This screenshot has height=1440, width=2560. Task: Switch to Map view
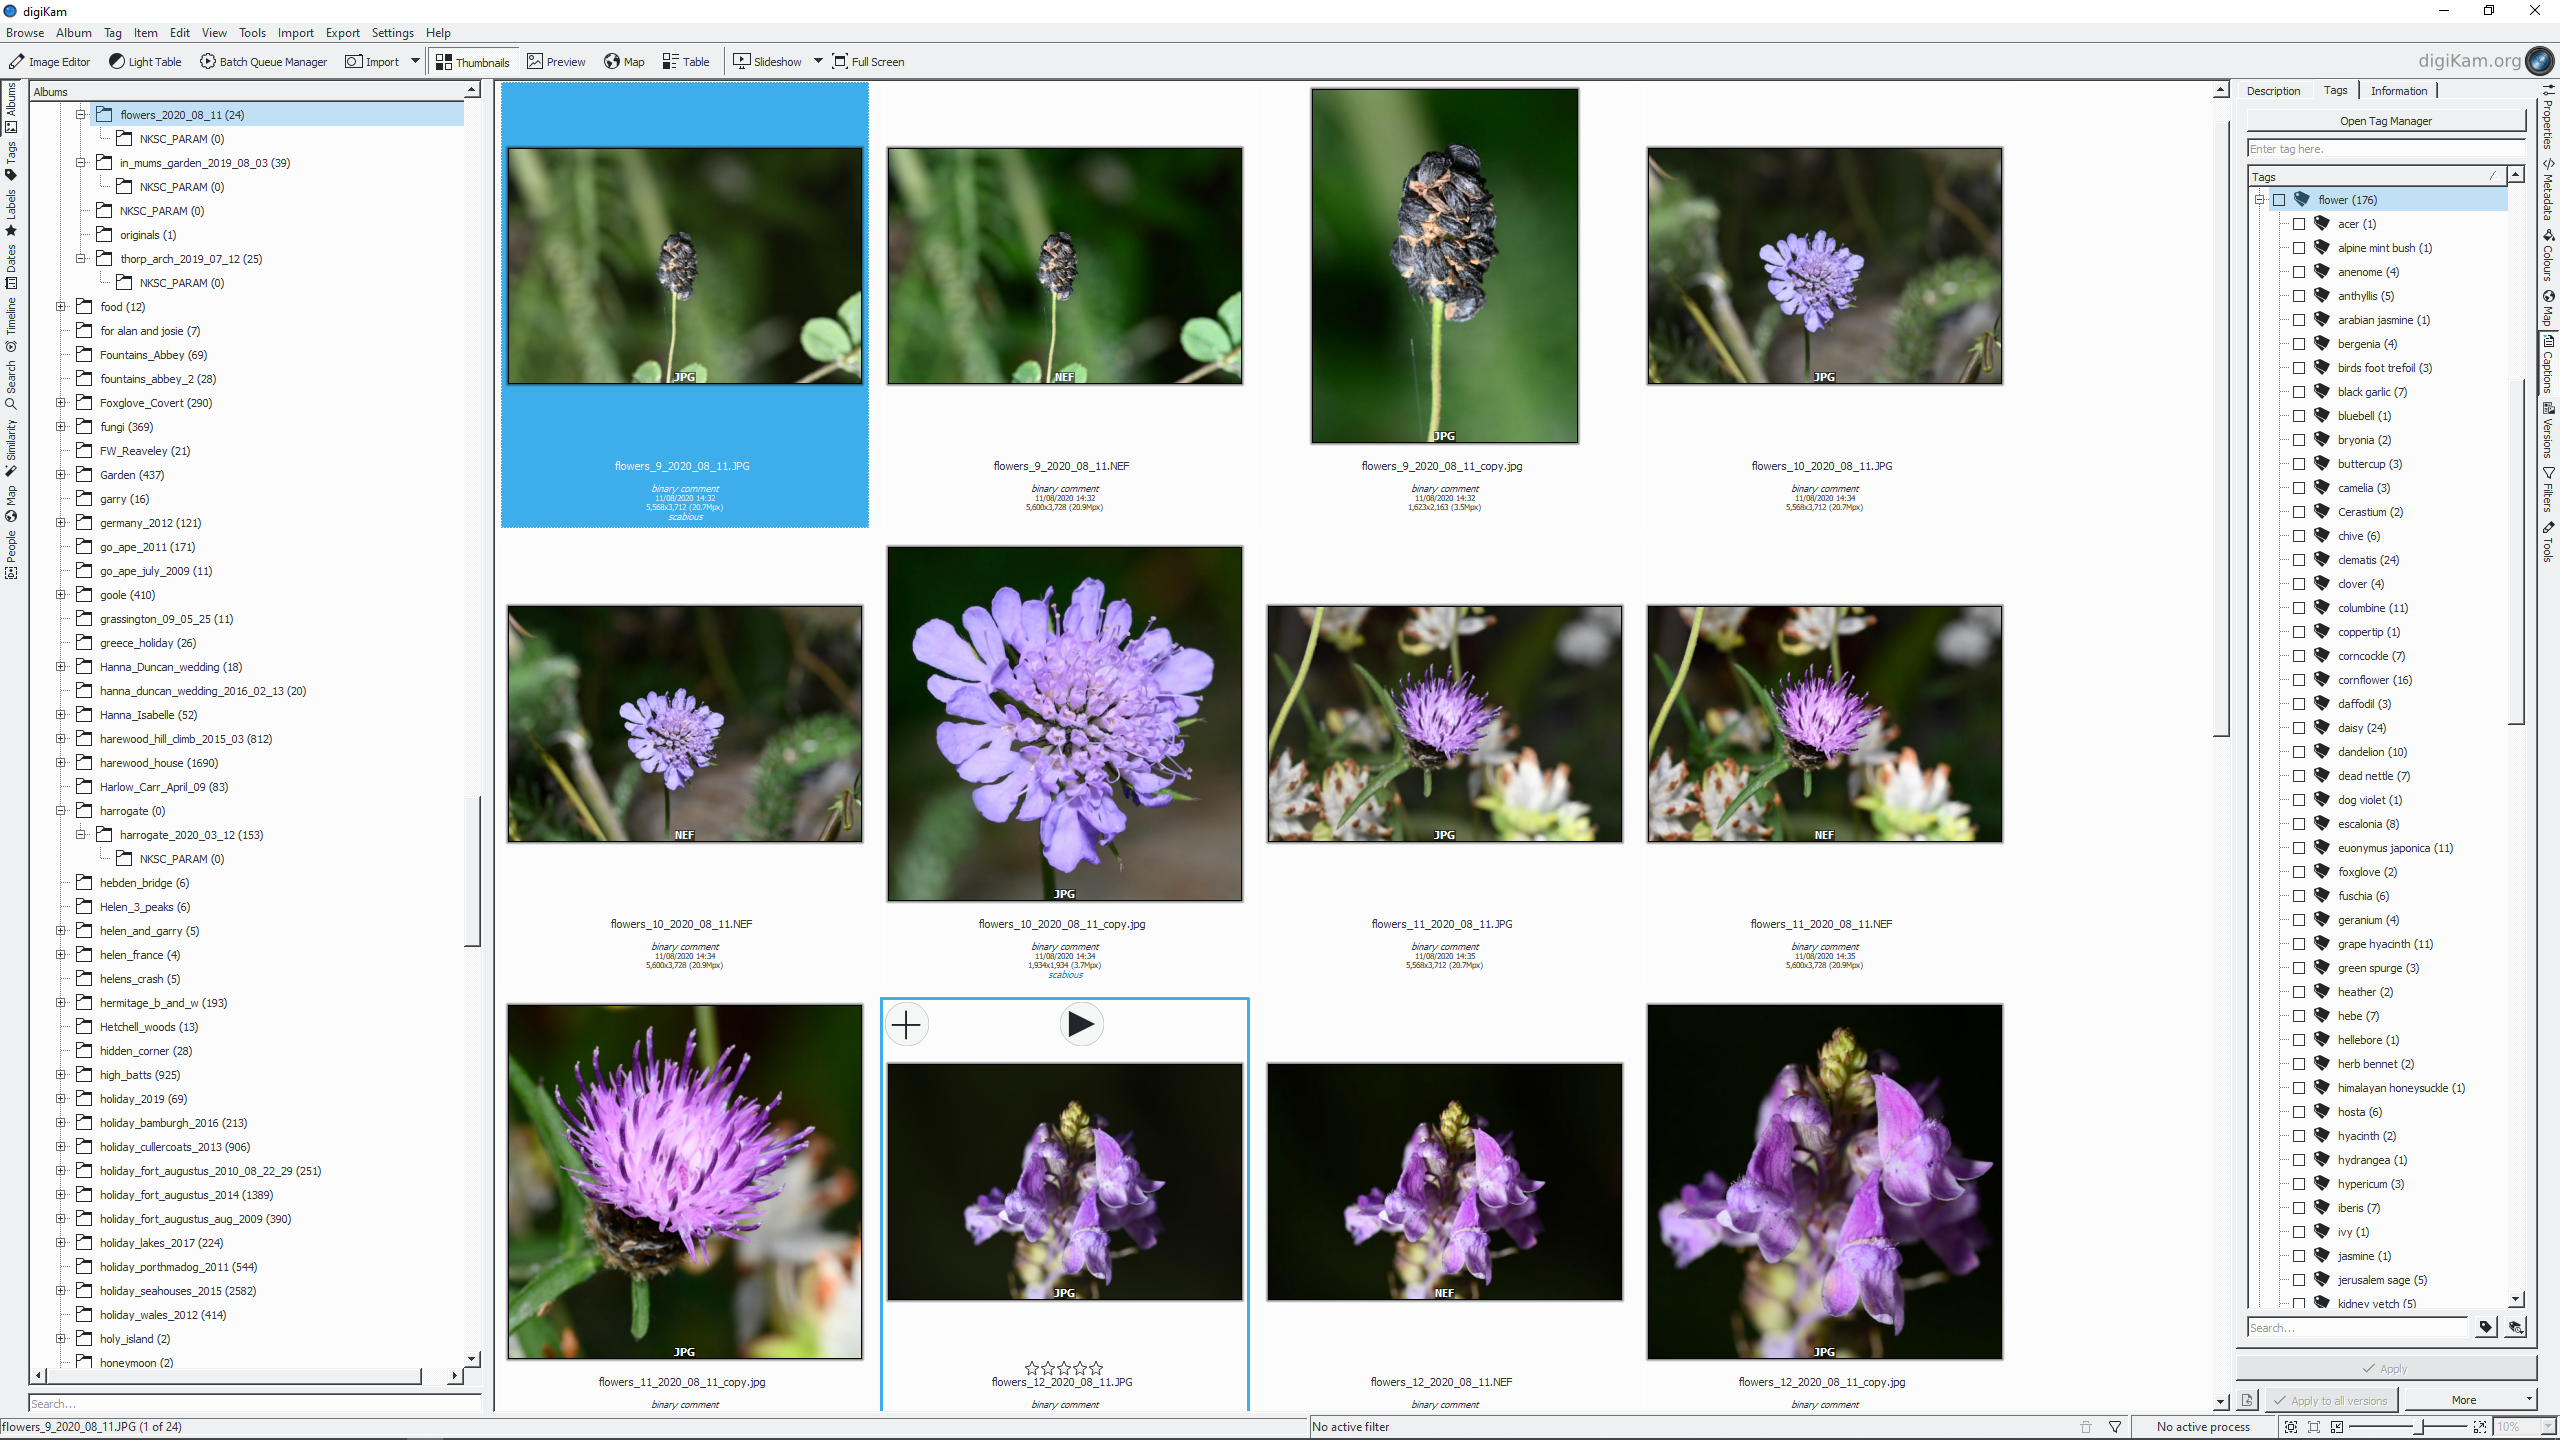point(624,62)
